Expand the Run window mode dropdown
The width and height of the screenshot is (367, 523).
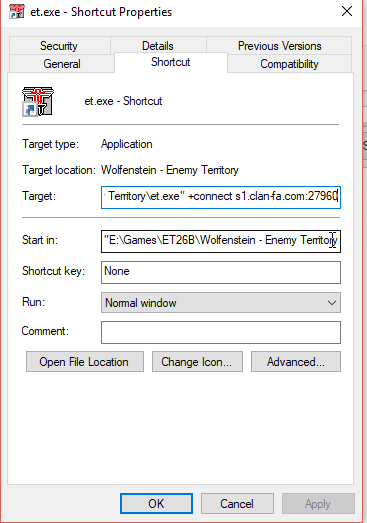[221, 303]
